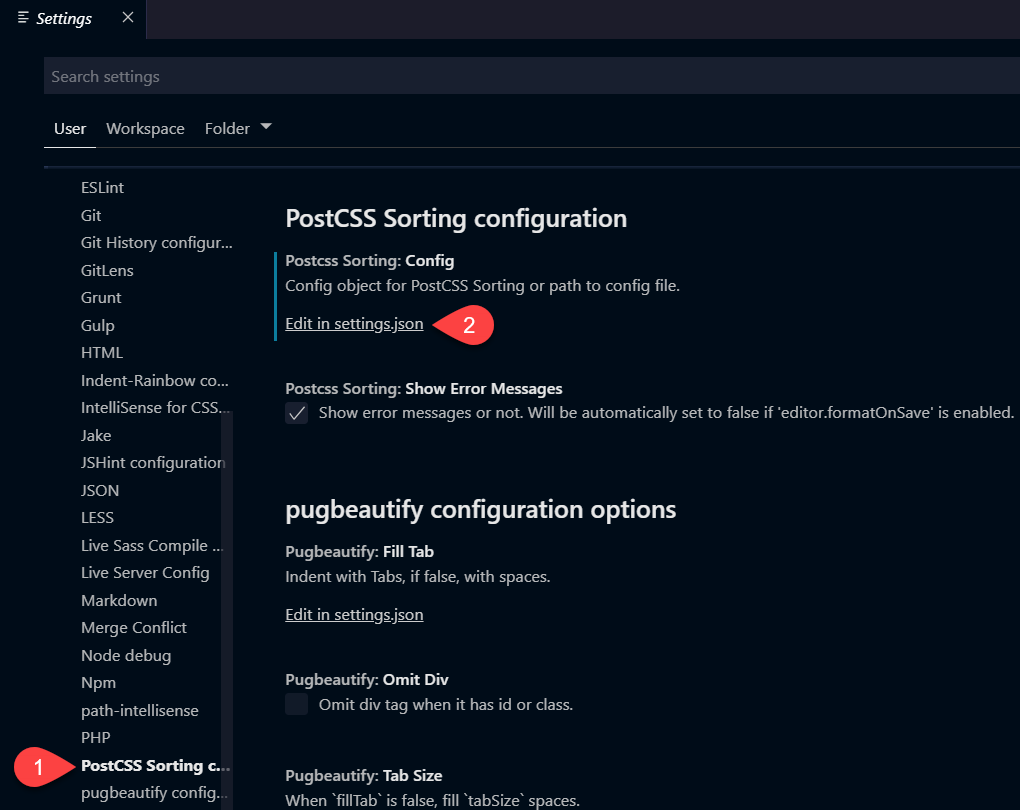The height and width of the screenshot is (810, 1020).
Task: Select pugbeautify configuration in the sidebar
Action: [x=153, y=792]
